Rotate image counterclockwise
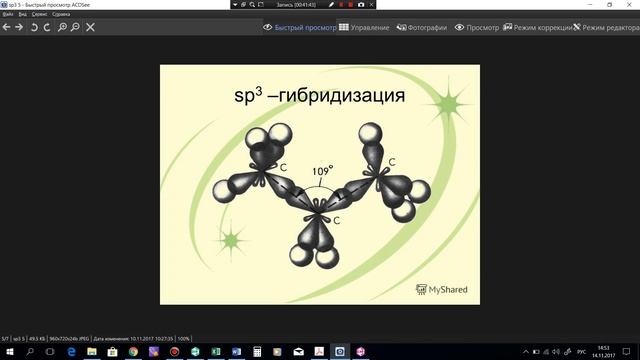Viewport: 640px width, 360px height. pyautogui.click(x=34, y=27)
